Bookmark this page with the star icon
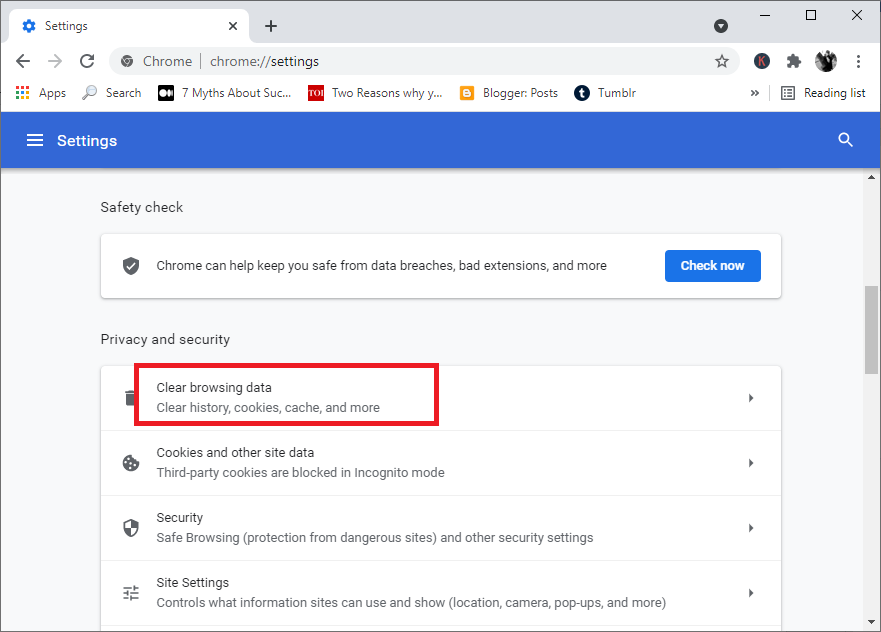The image size is (881, 632). point(722,61)
